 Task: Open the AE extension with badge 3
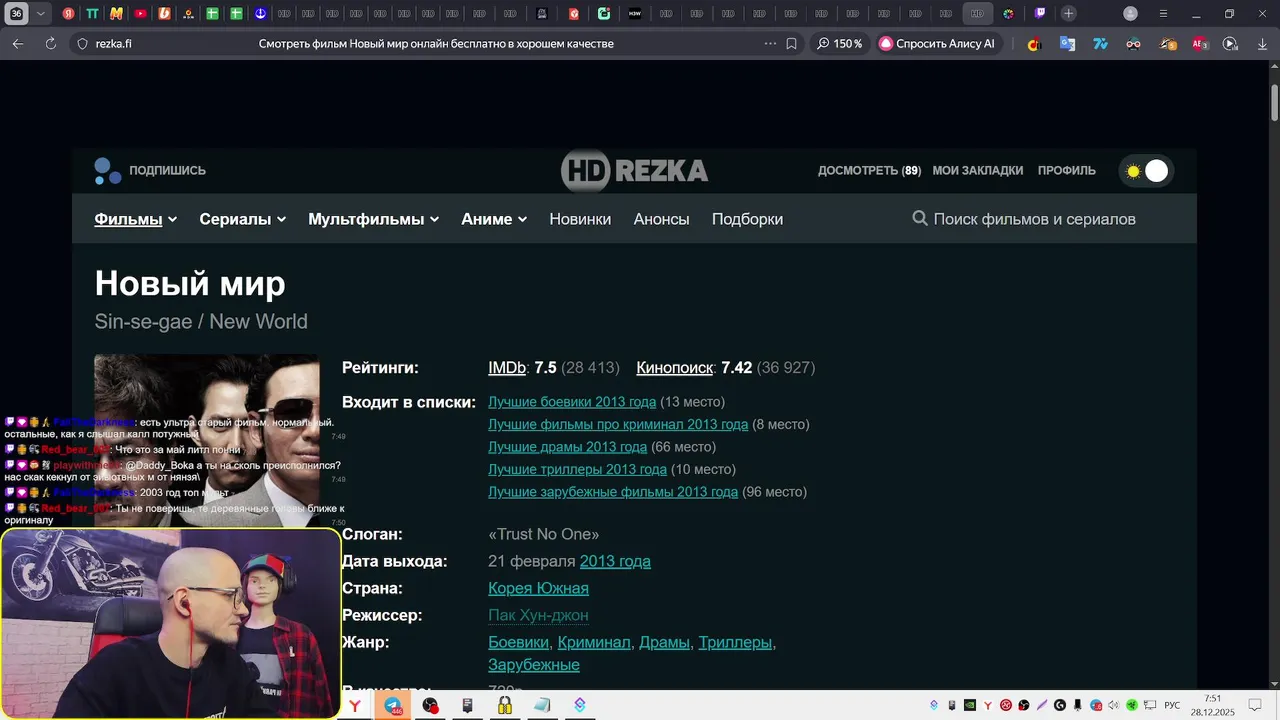point(1200,44)
